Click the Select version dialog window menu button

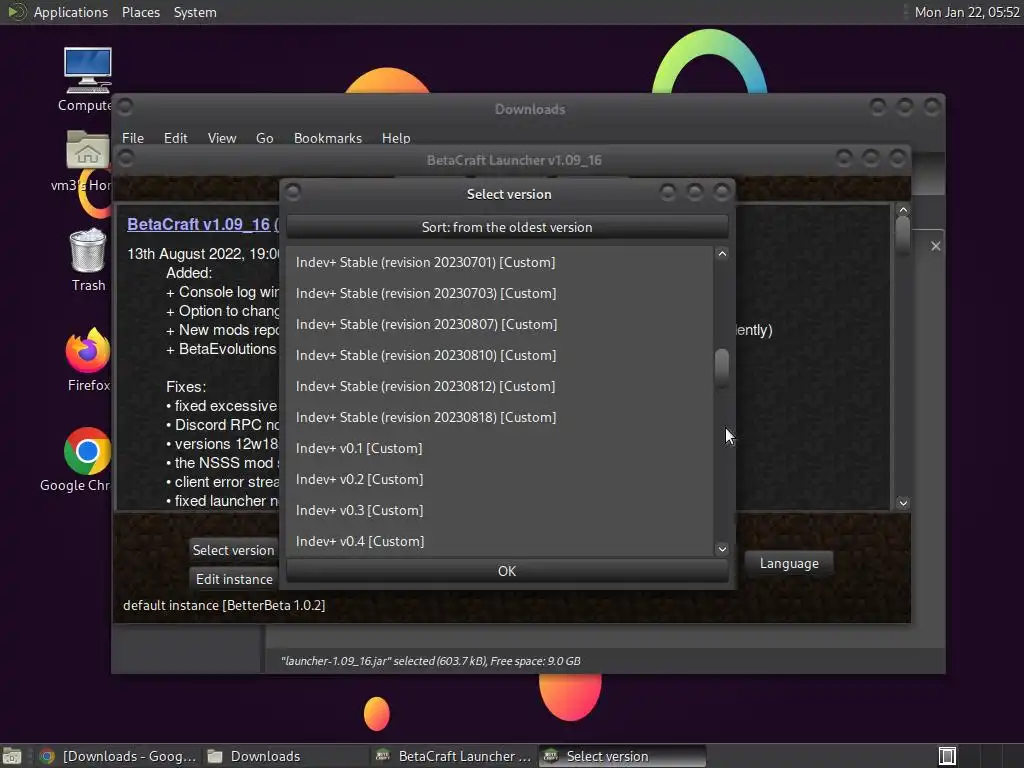(293, 192)
